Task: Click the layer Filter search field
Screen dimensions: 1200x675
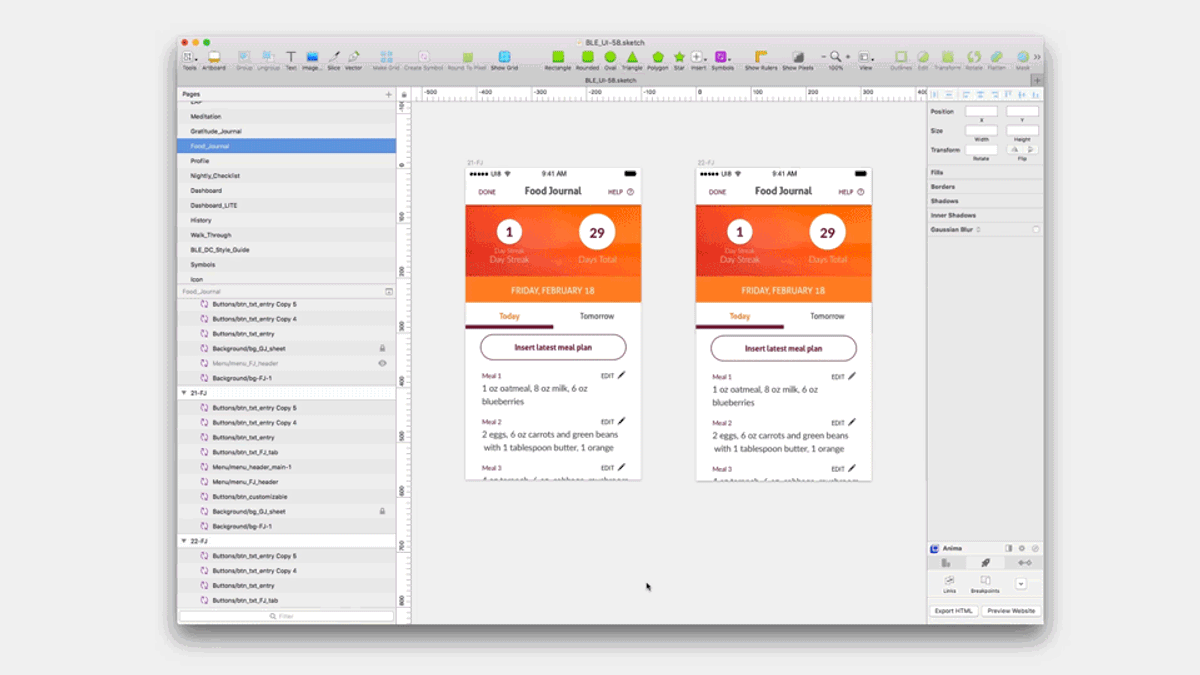Action: click(x=286, y=616)
